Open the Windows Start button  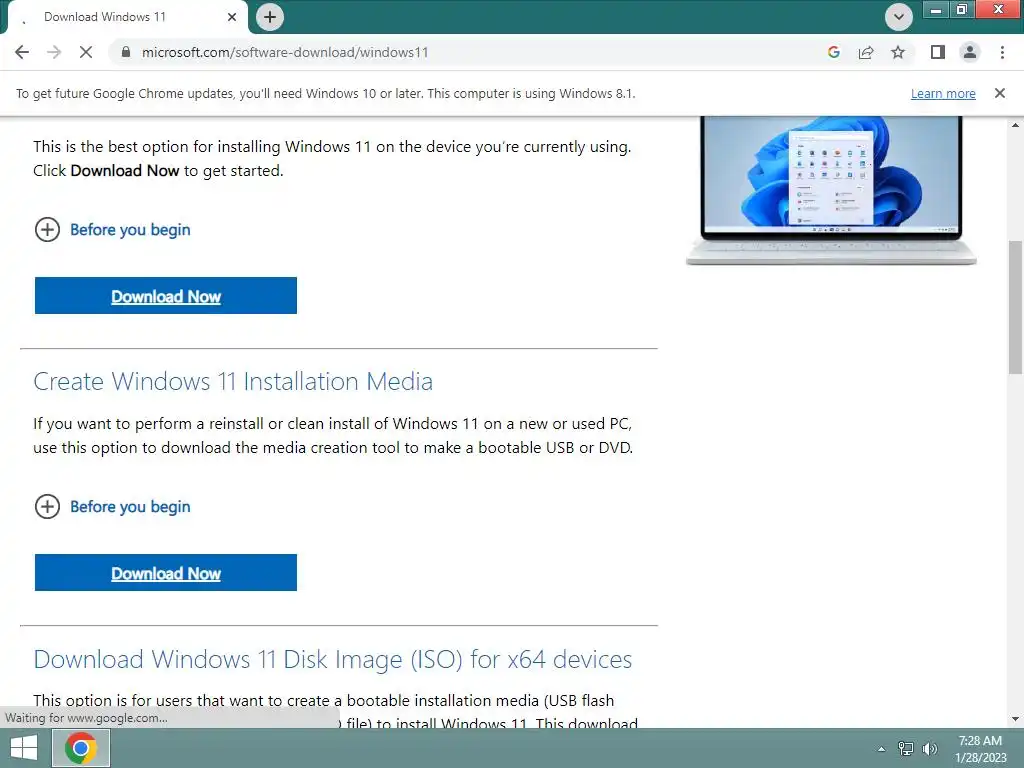pos(24,748)
